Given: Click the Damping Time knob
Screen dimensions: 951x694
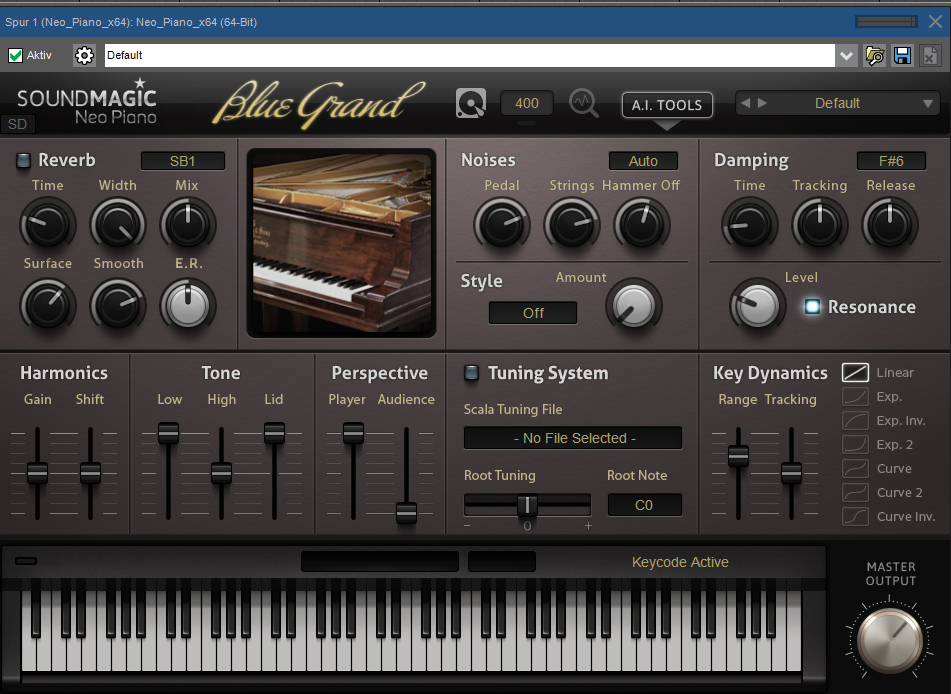Looking at the screenshot, I should coord(750,224).
